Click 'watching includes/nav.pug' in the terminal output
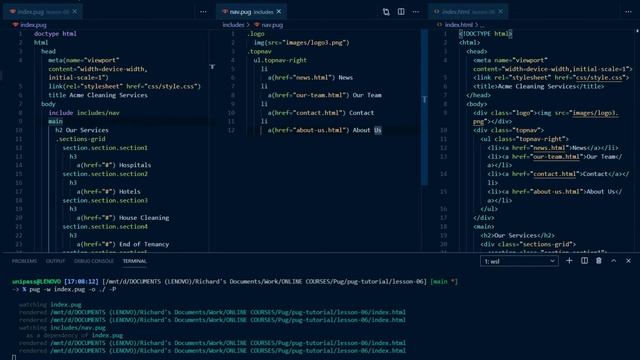The width and height of the screenshot is (640, 360). pos(62,328)
